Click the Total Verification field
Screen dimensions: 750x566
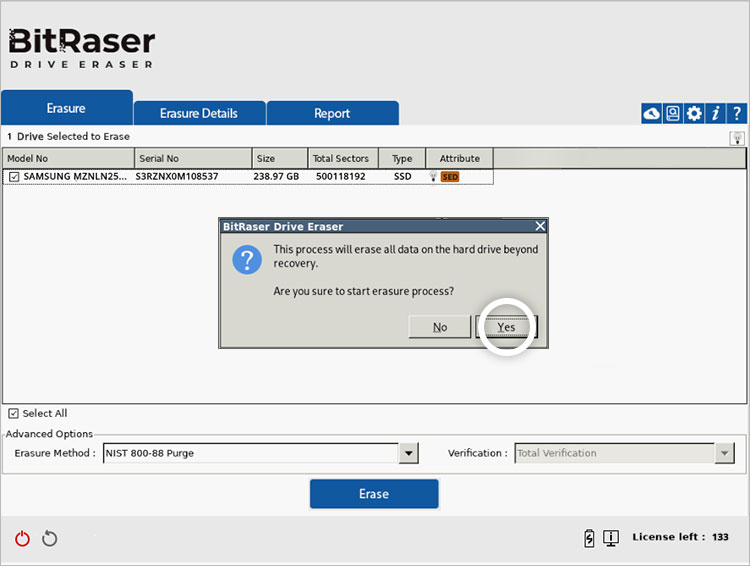tap(615, 453)
